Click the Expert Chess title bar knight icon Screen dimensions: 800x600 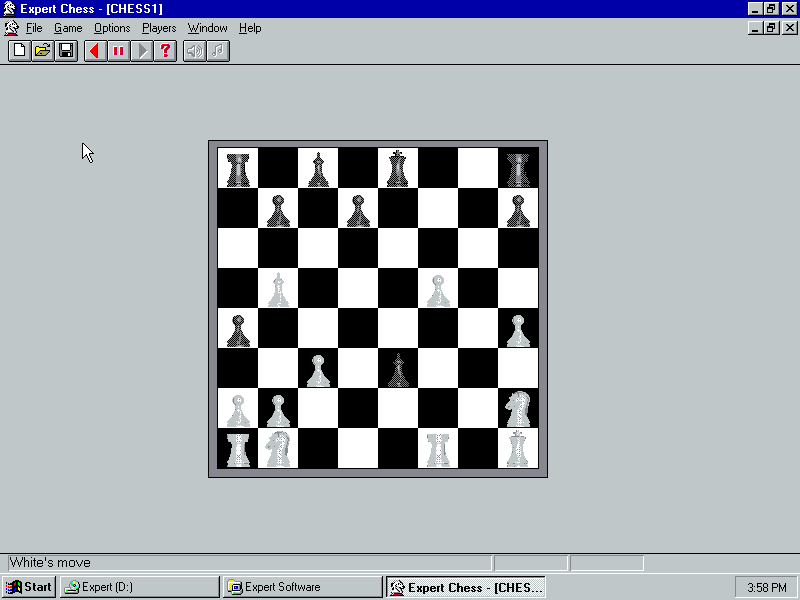pyautogui.click(x=9, y=9)
